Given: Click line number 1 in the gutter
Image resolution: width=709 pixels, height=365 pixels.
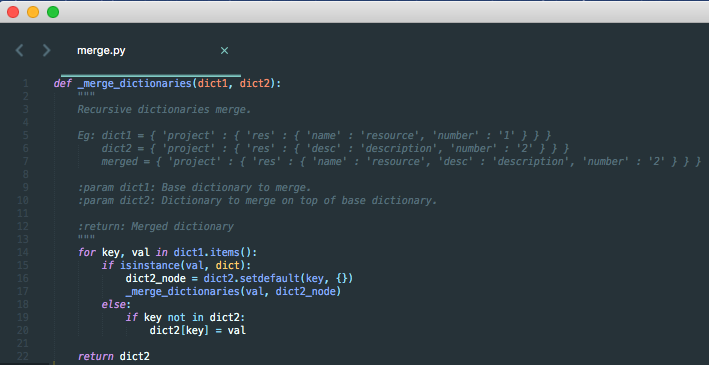Looking at the screenshot, I should [x=26, y=84].
